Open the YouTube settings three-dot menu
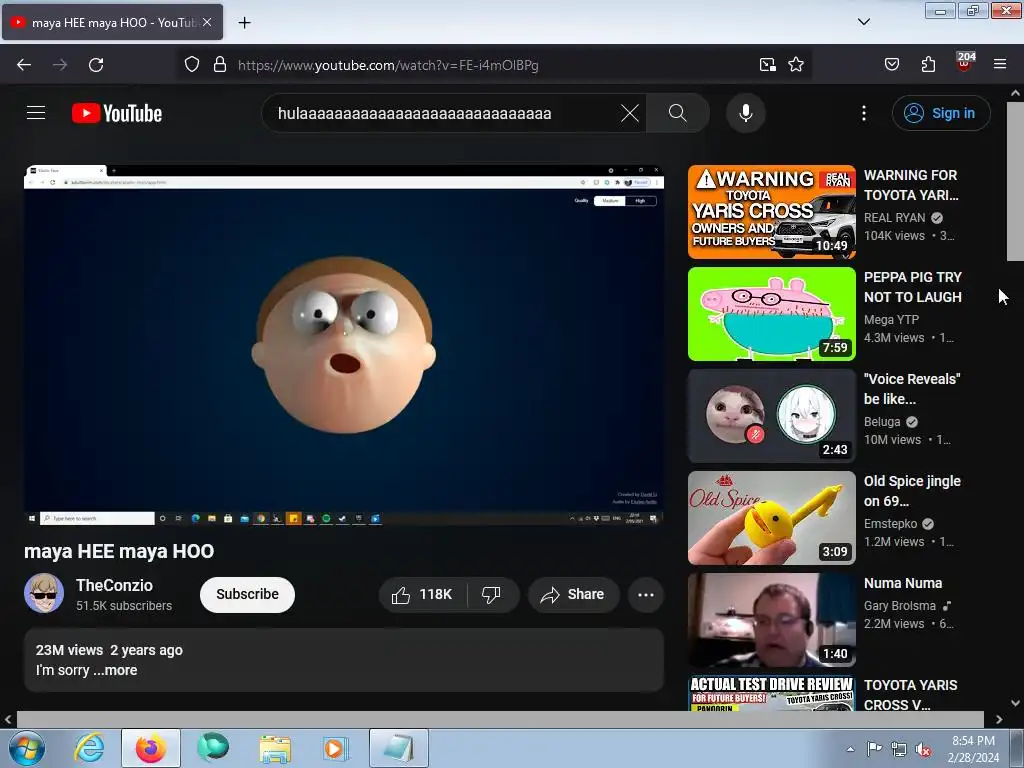 click(x=864, y=113)
